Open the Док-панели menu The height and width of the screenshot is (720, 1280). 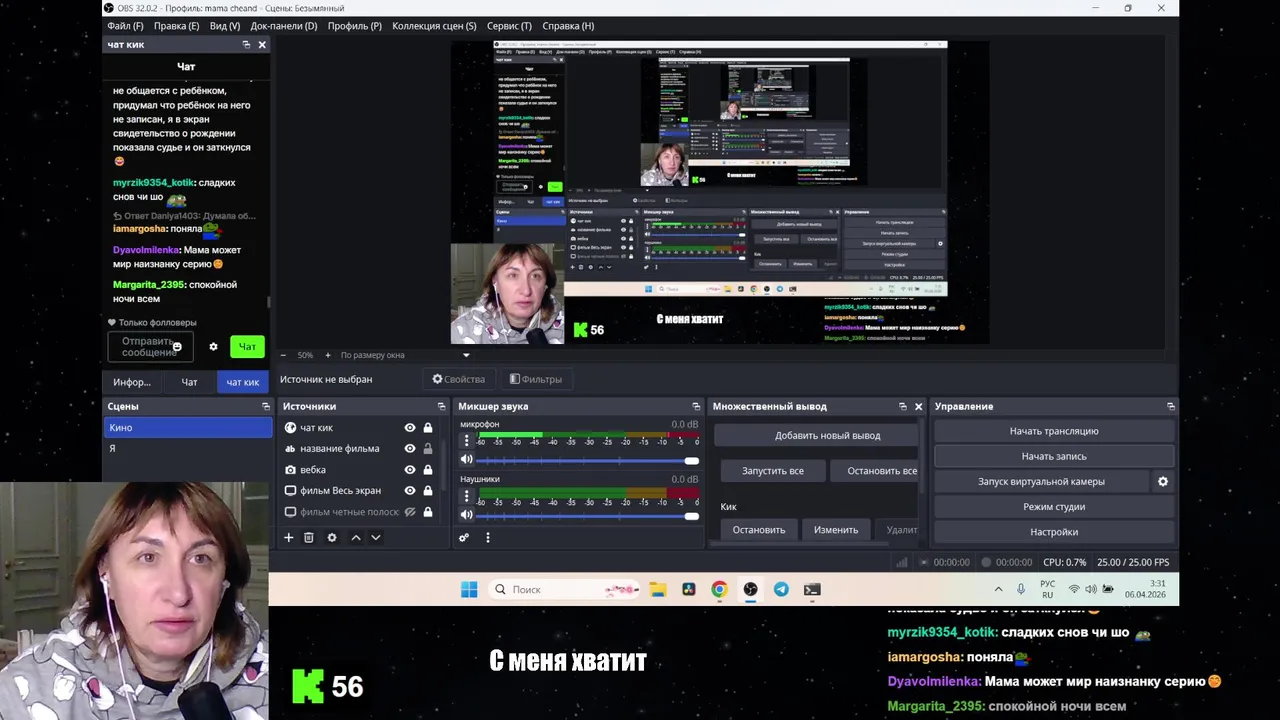(284, 26)
